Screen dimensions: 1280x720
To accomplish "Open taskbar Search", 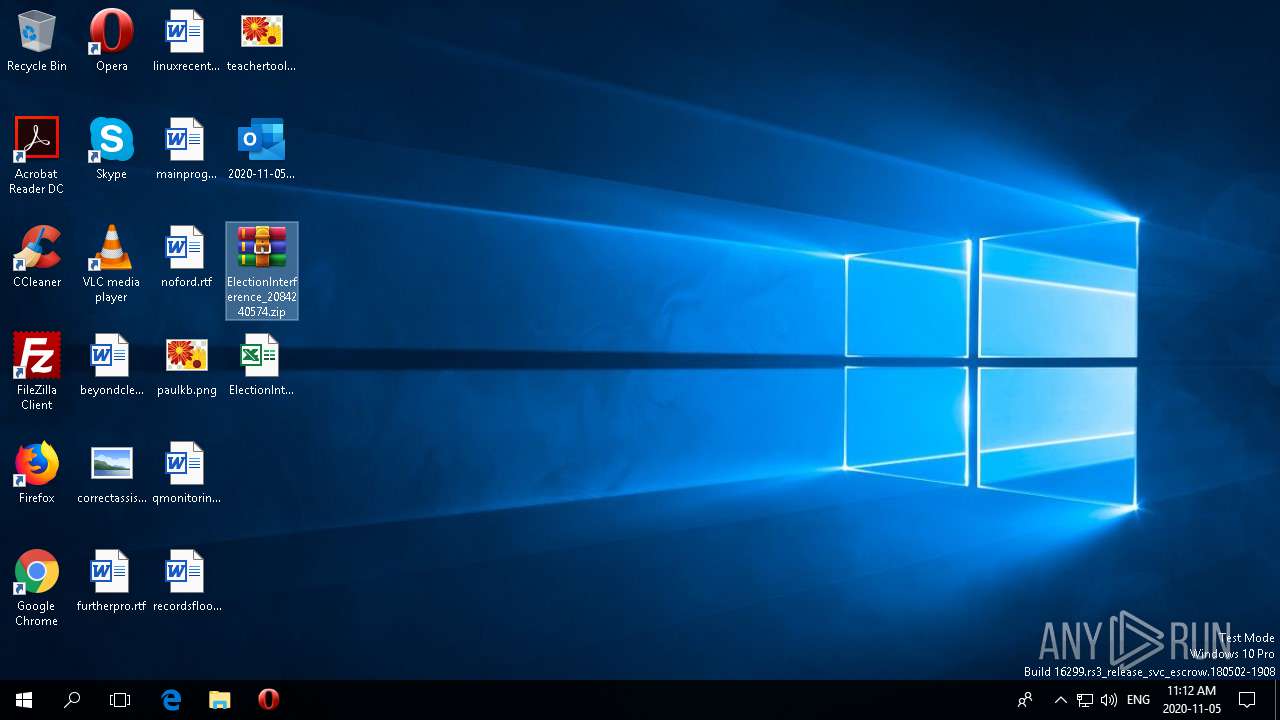I will point(72,700).
